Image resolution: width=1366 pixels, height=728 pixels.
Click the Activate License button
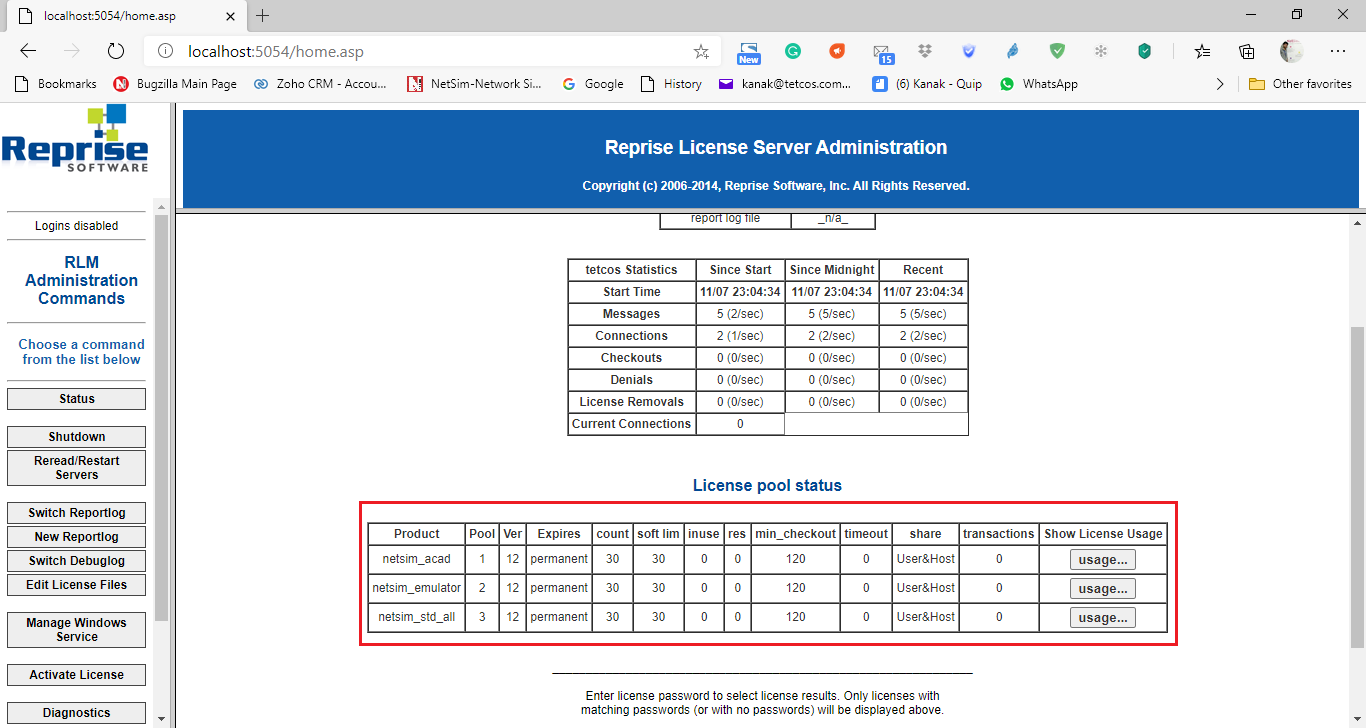click(76, 675)
